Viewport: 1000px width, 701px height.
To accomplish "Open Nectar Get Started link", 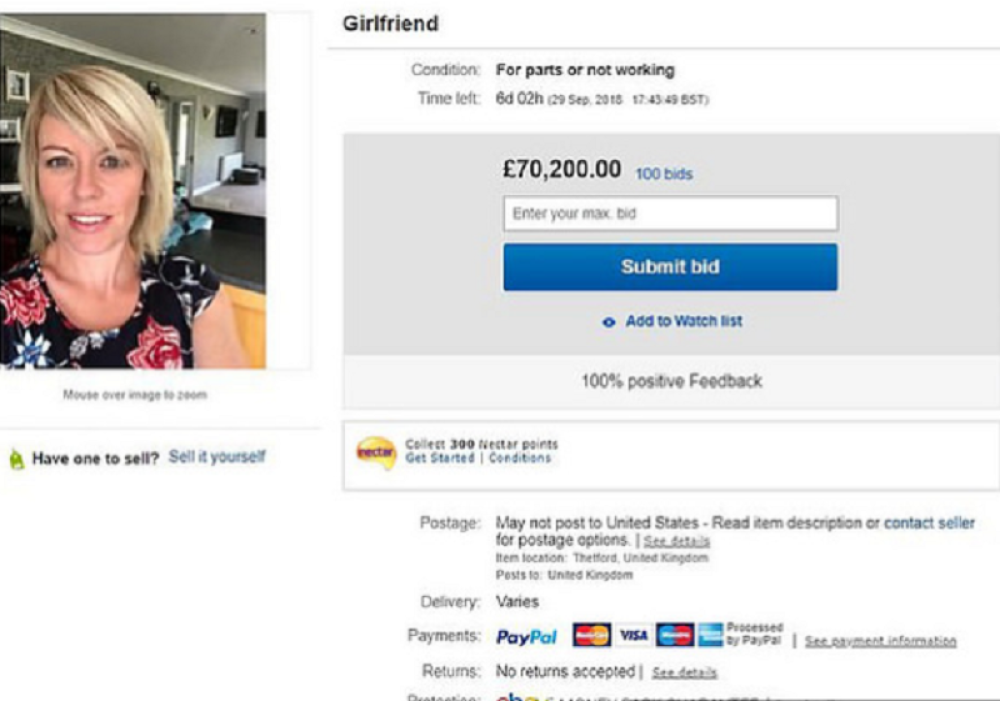I will coord(440,458).
